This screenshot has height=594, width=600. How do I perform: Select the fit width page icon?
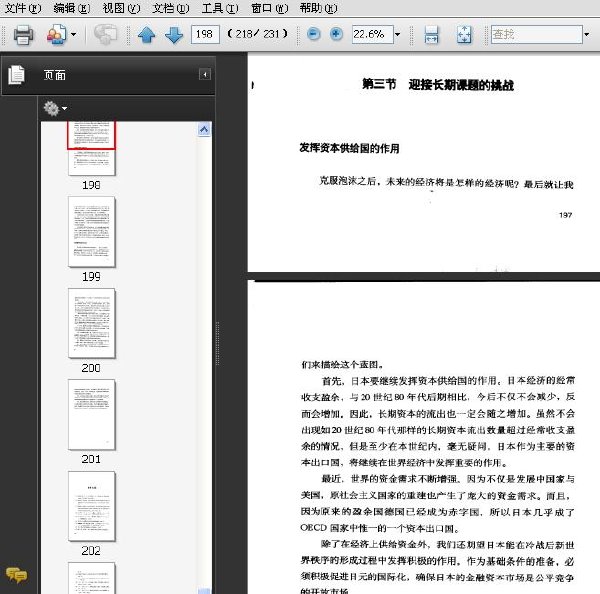point(431,35)
